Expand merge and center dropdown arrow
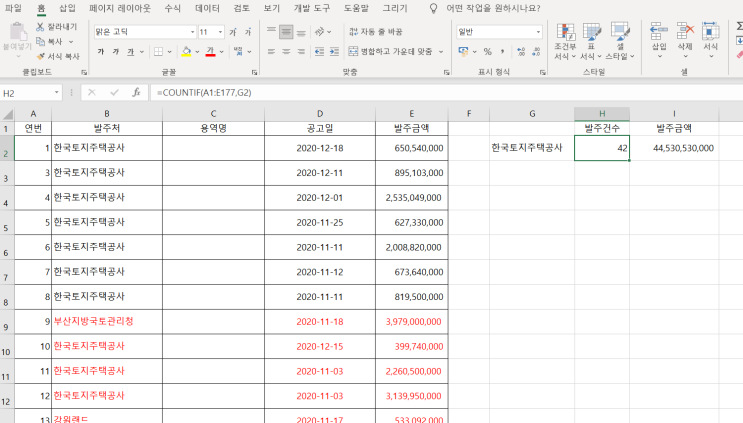This screenshot has height=423, width=743. (441, 52)
